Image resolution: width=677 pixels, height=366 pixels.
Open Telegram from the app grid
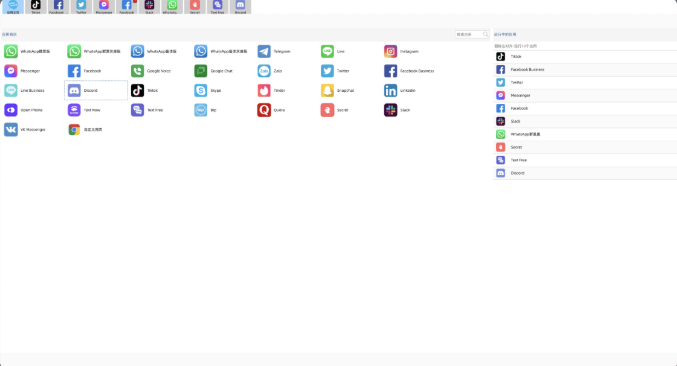click(274, 51)
